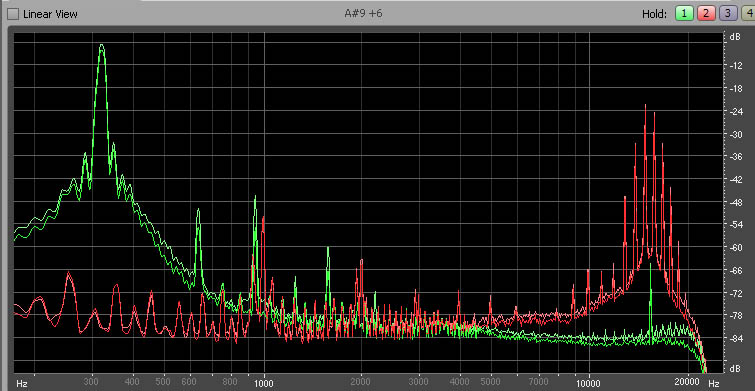The height and width of the screenshot is (391, 755).
Task: Click the 2000 frequency axis label
Action: pos(361,383)
